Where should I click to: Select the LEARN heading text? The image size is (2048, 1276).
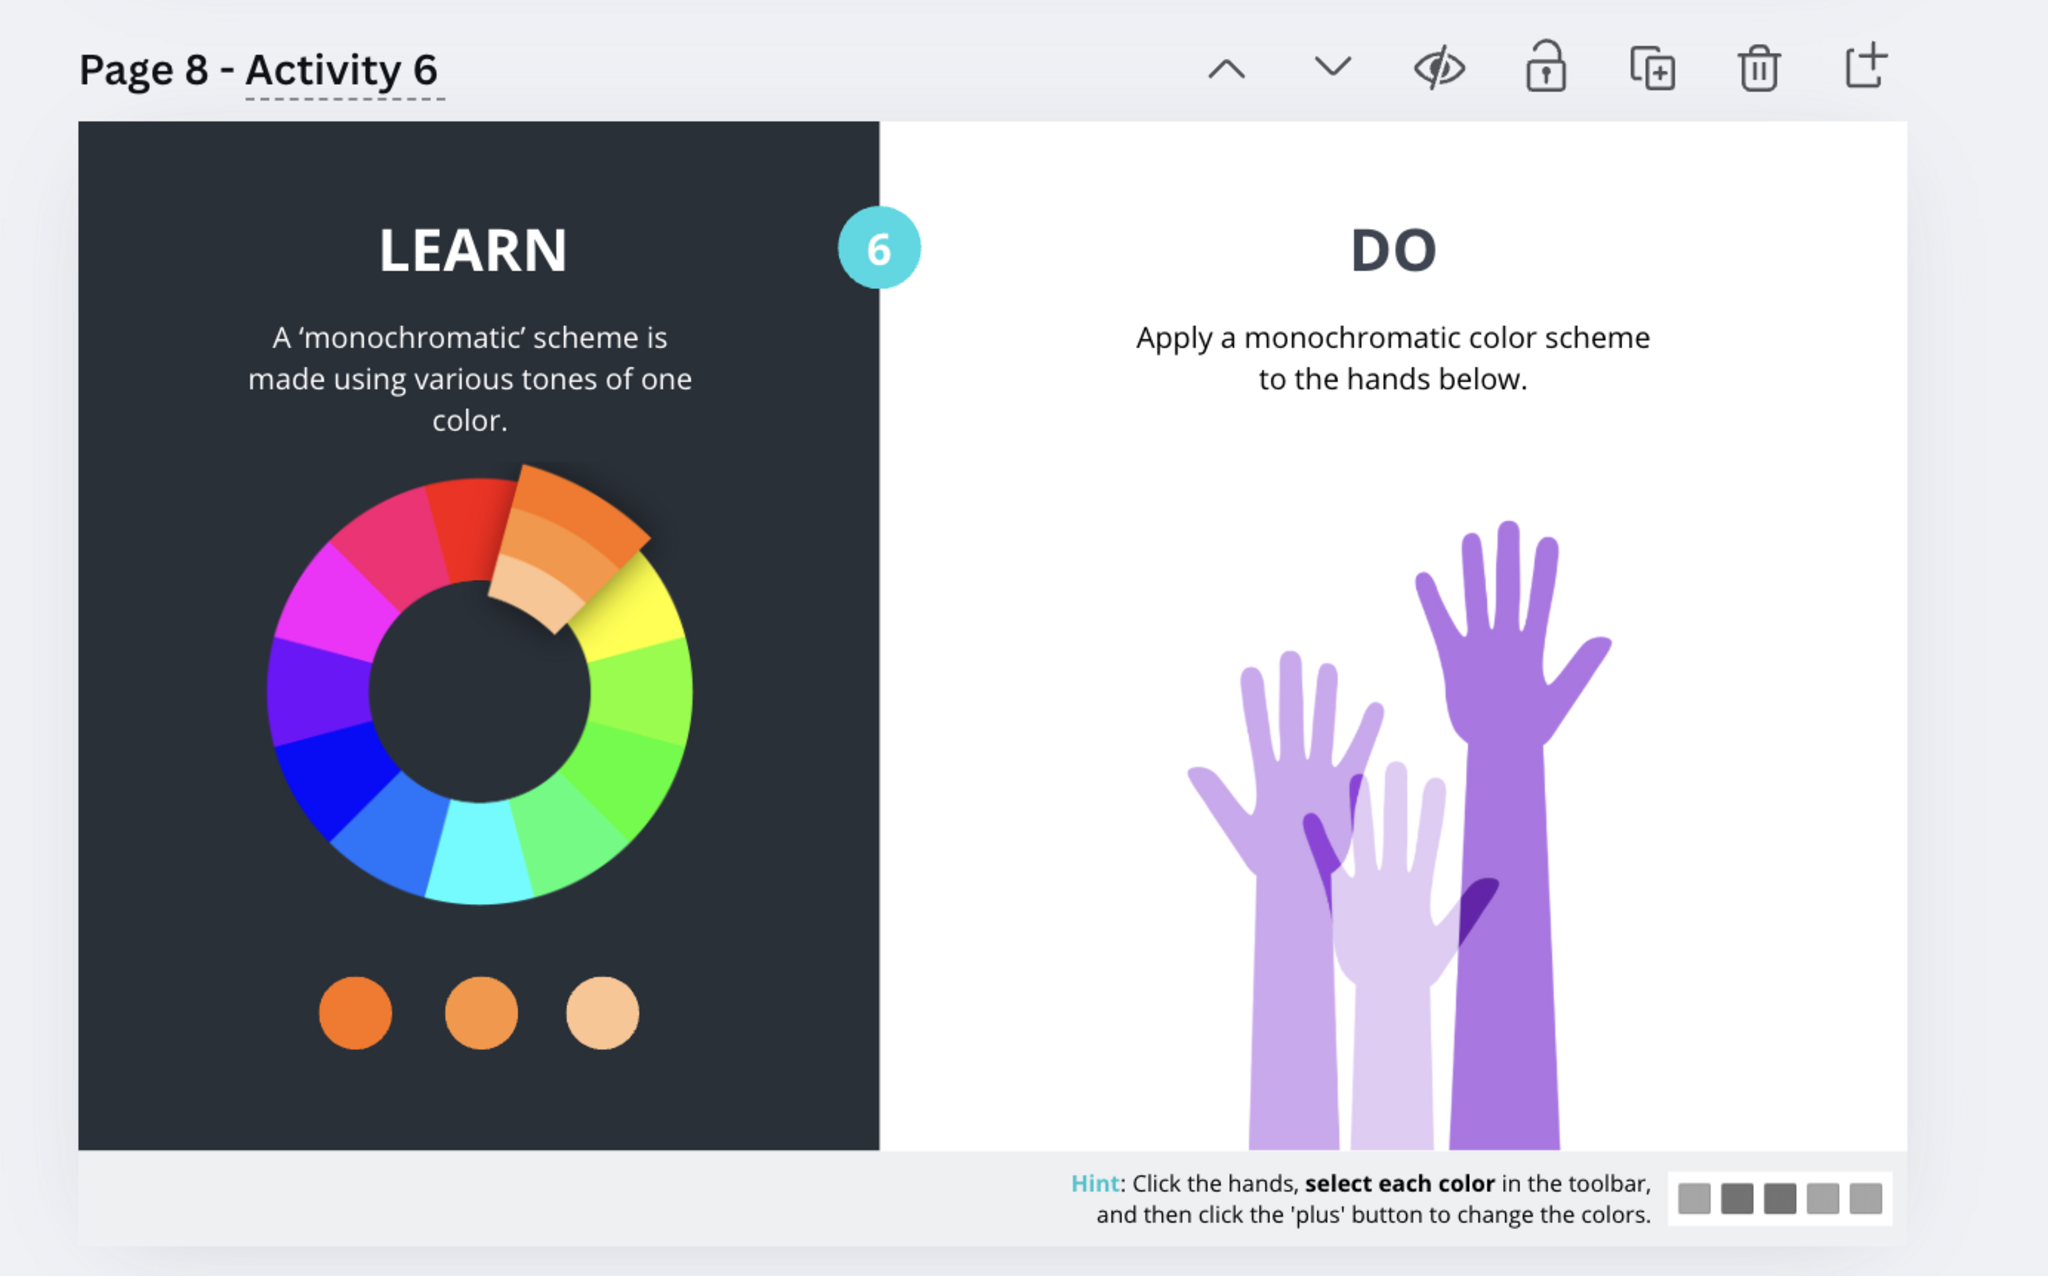pyautogui.click(x=472, y=250)
